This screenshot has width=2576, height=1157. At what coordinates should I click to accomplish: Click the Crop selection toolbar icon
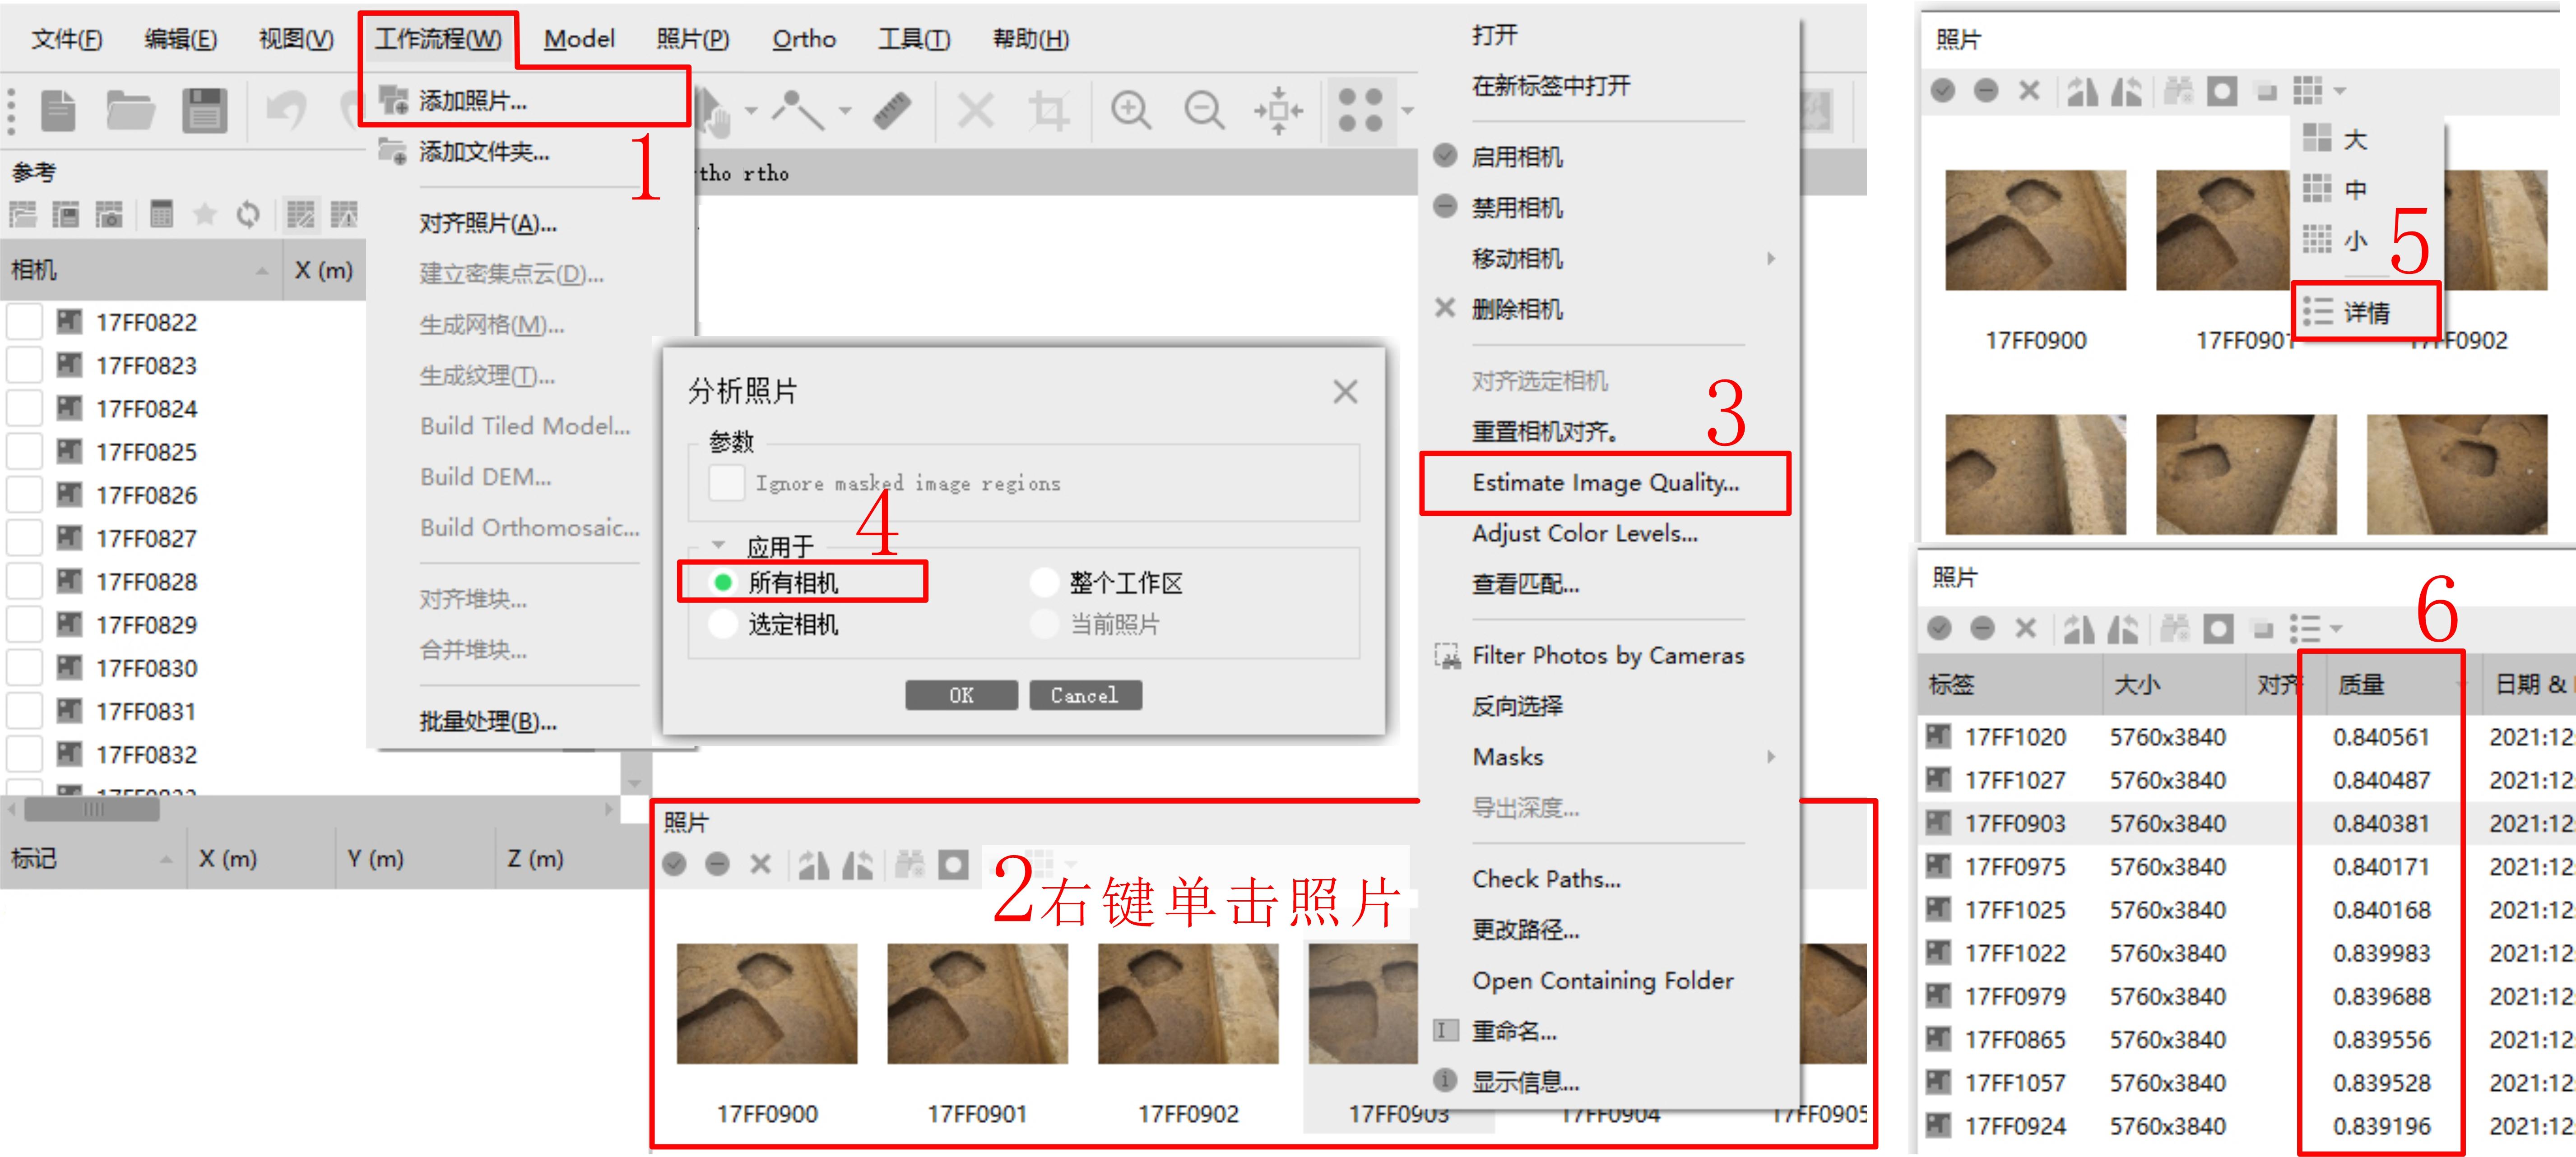pyautogui.click(x=1048, y=110)
